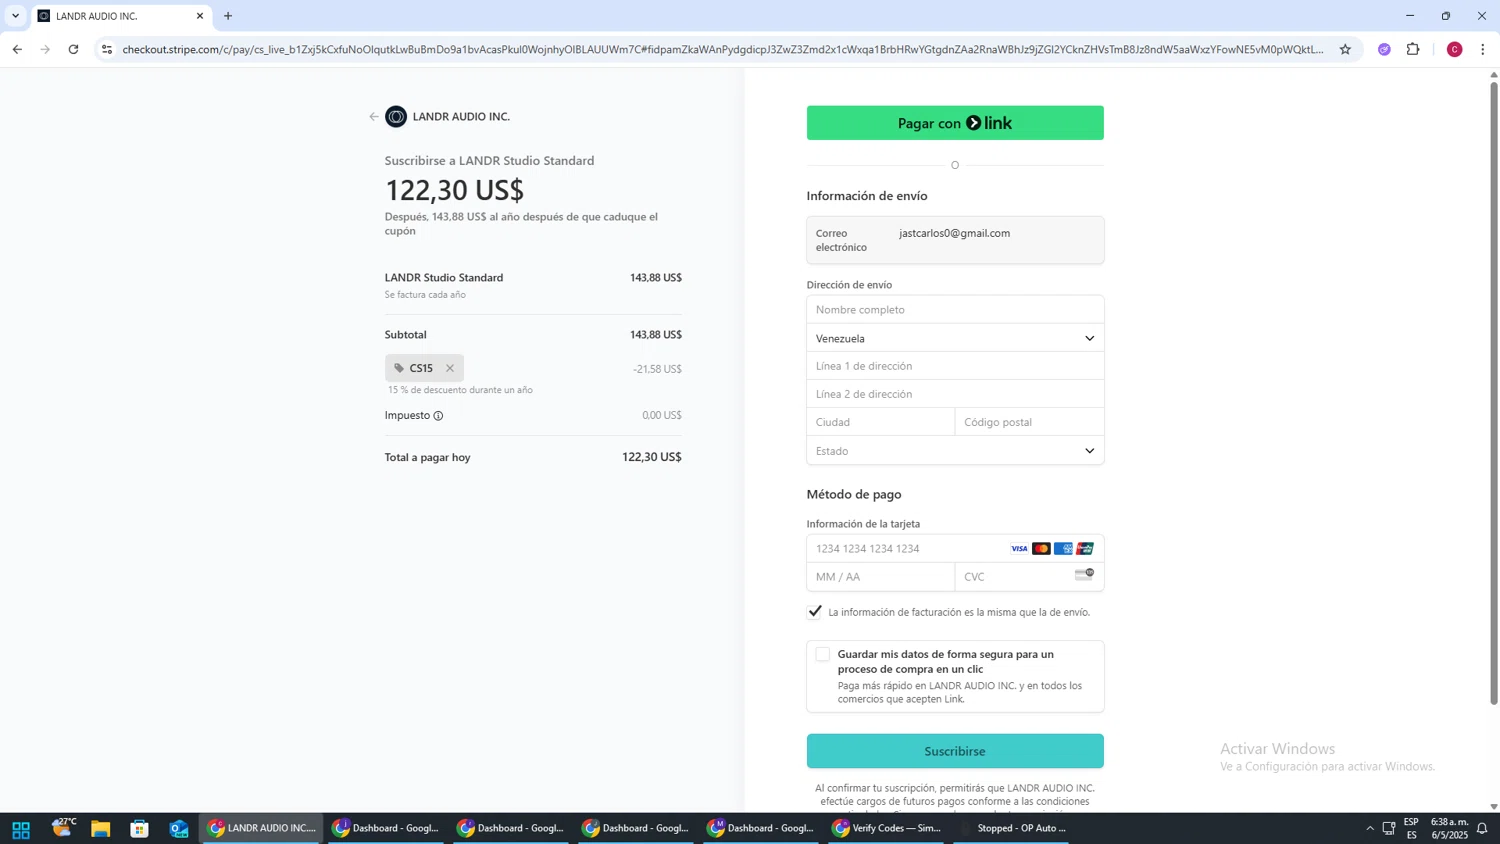Click the email jastcarlos0@gmail.com field

955,240
